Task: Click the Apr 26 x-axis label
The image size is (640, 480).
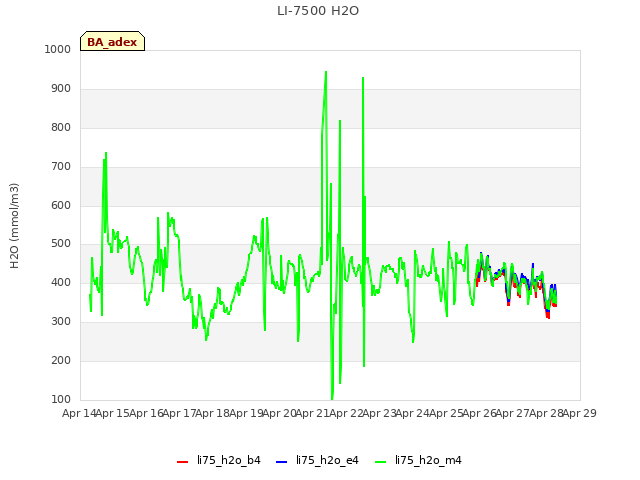Action: tap(479, 413)
